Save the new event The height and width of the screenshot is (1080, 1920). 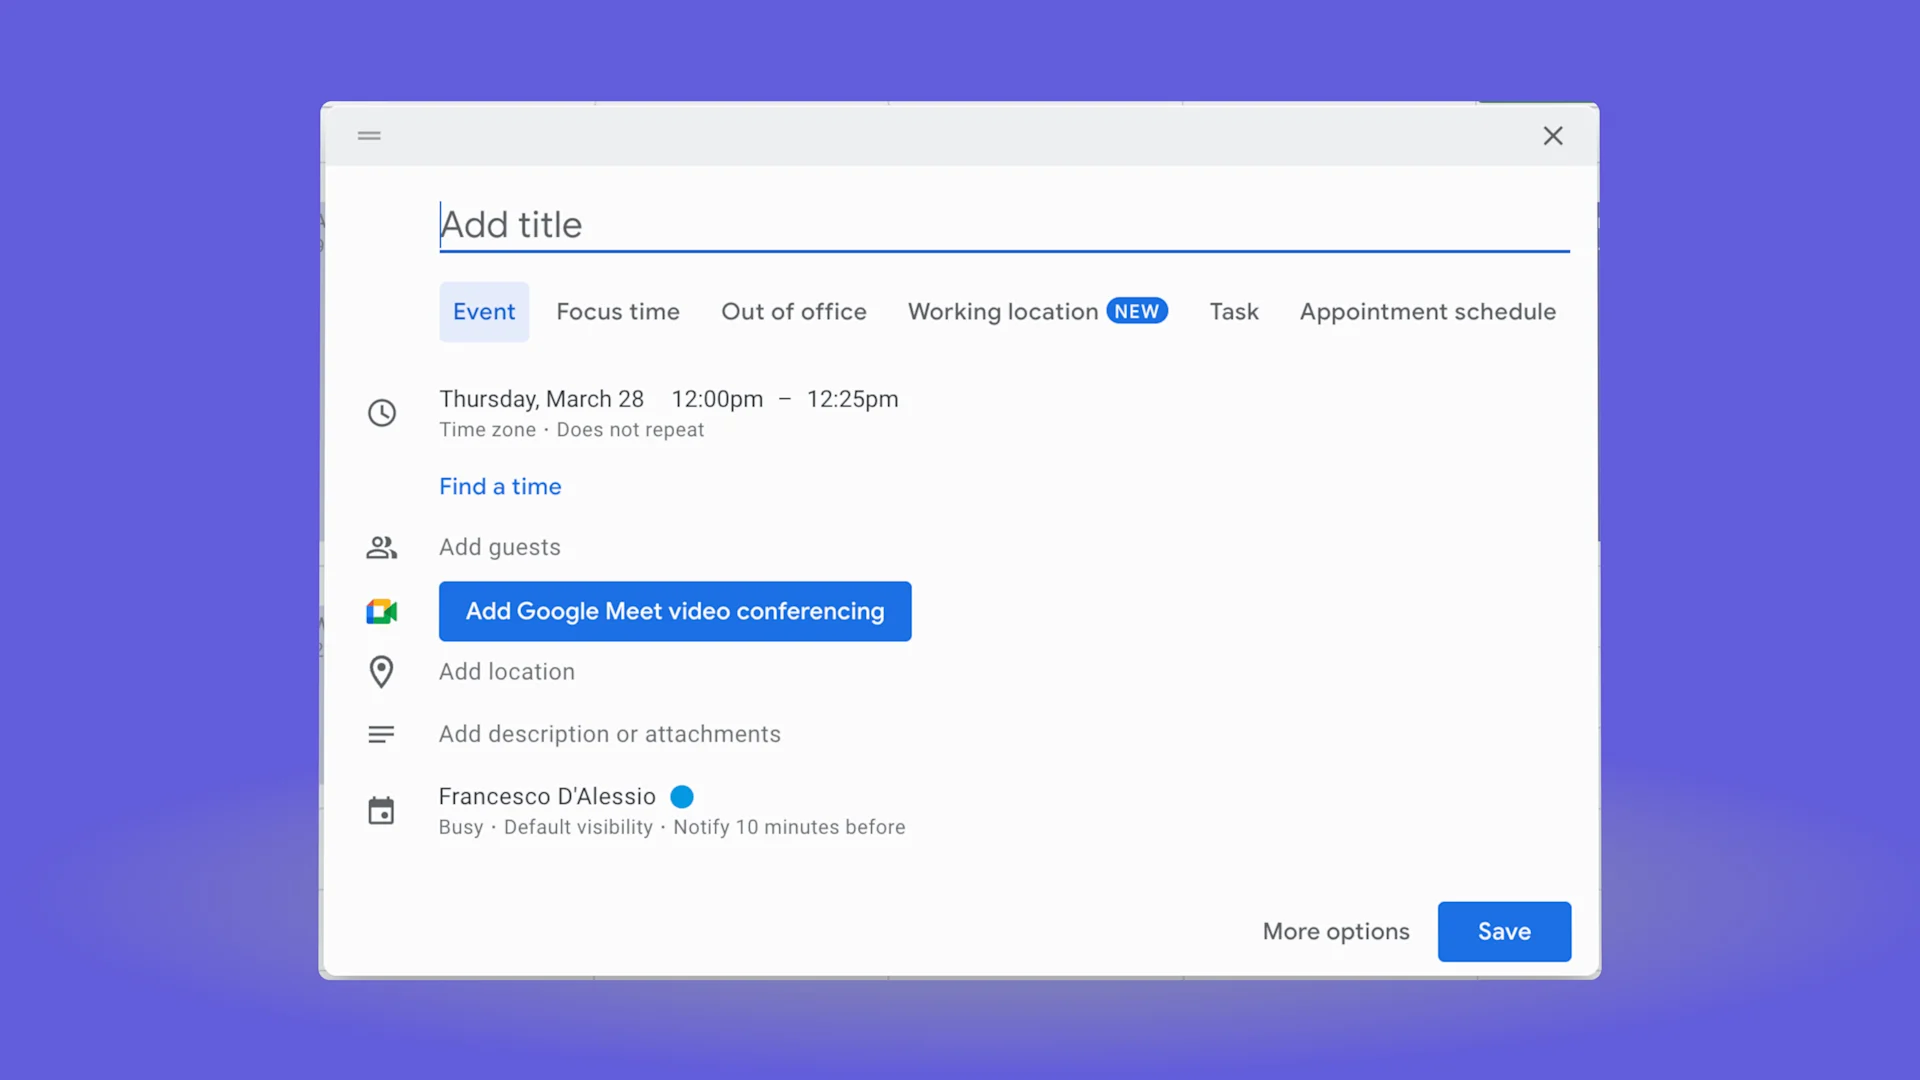tap(1503, 931)
